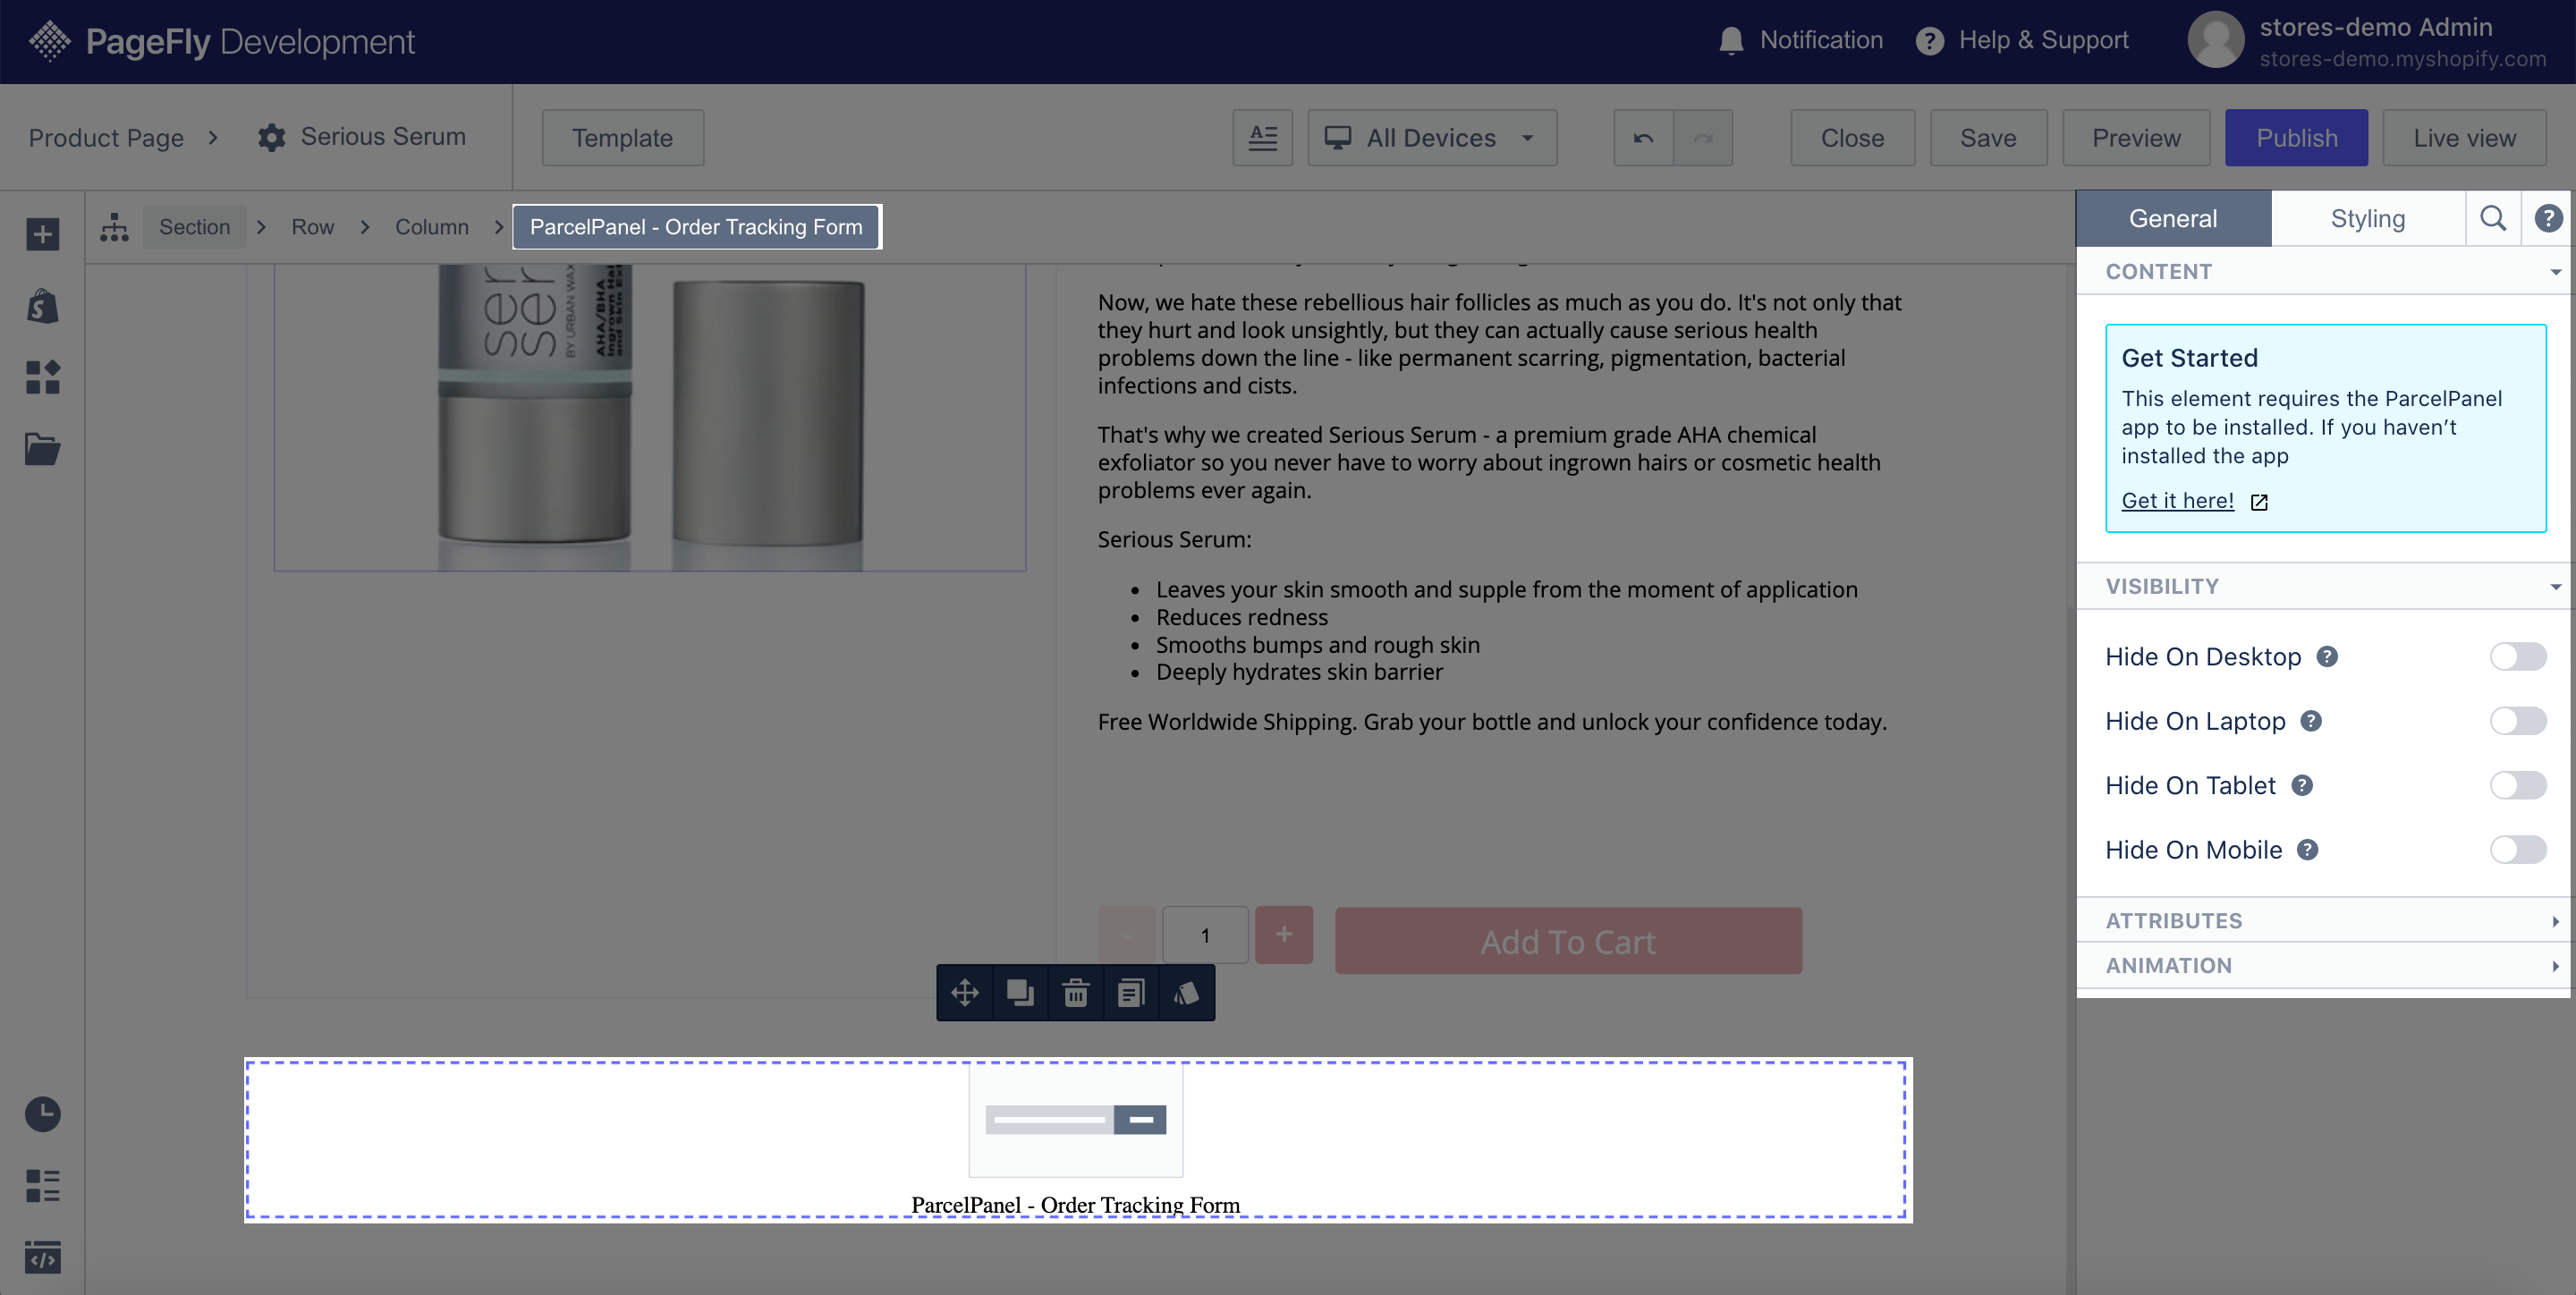Screen dimensions: 2576x1295
Task: Open the version history clock
Action: click(42, 1114)
